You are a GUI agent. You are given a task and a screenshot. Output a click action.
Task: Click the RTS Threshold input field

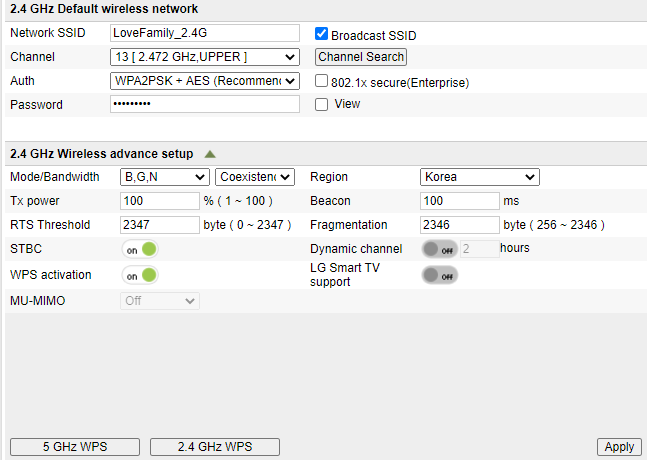click(160, 225)
